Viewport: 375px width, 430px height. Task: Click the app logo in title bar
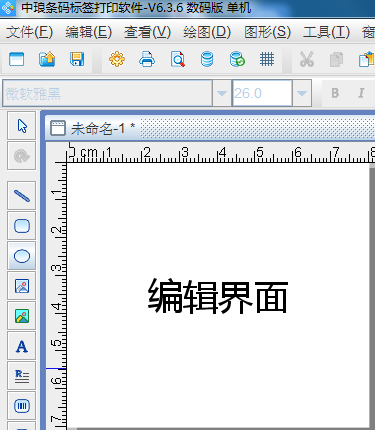(8, 7)
